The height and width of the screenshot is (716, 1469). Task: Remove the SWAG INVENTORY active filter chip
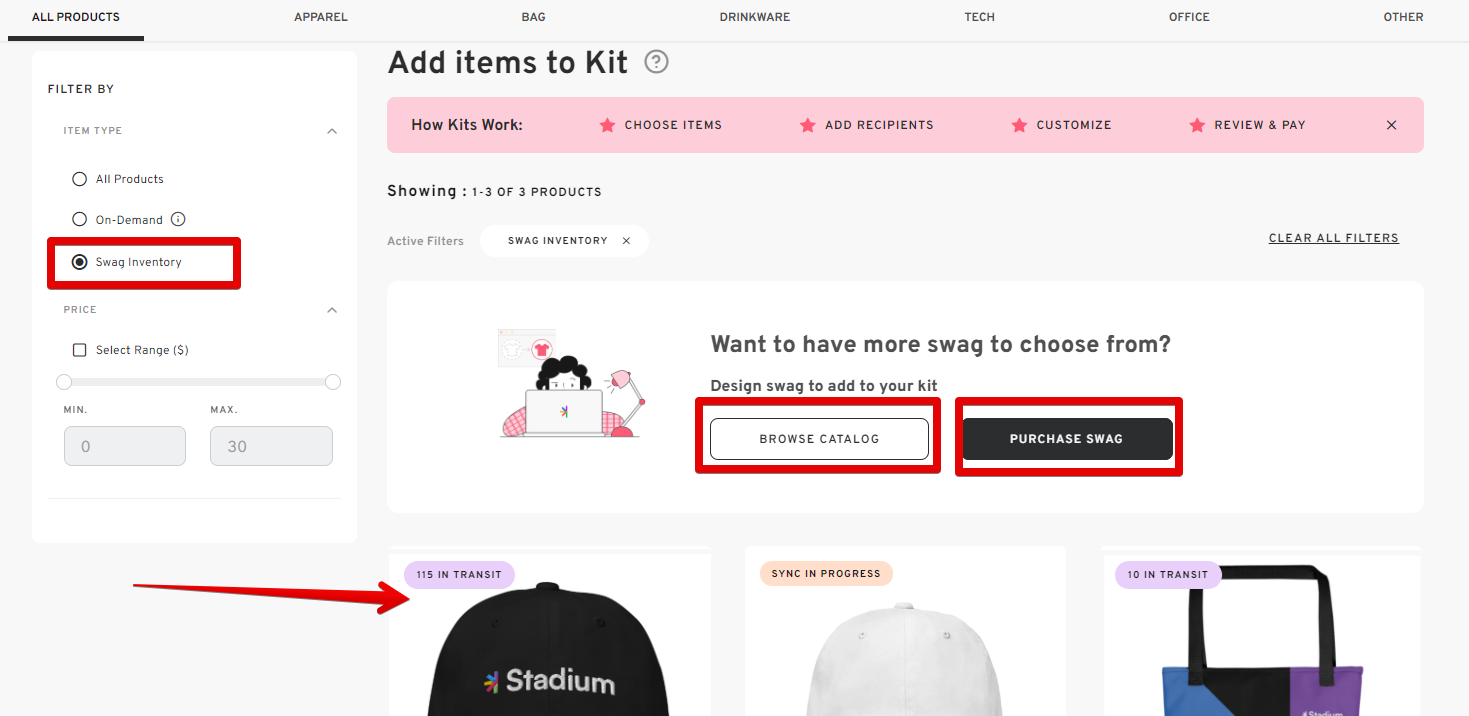[x=626, y=240]
